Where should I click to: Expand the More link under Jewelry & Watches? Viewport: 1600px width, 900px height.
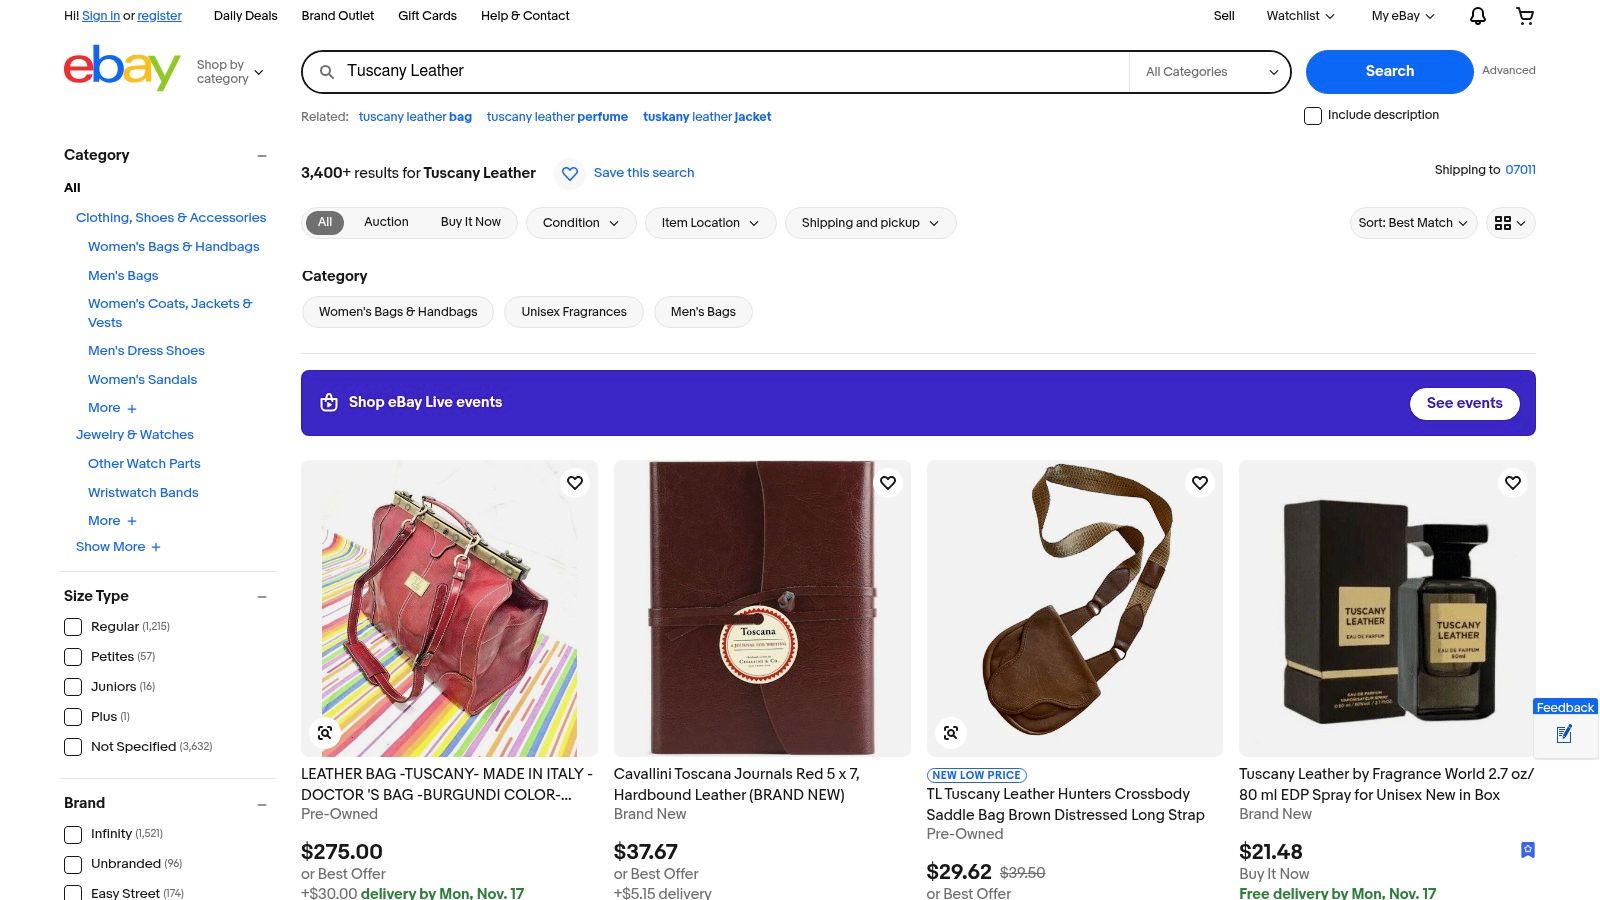click(x=112, y=520)
